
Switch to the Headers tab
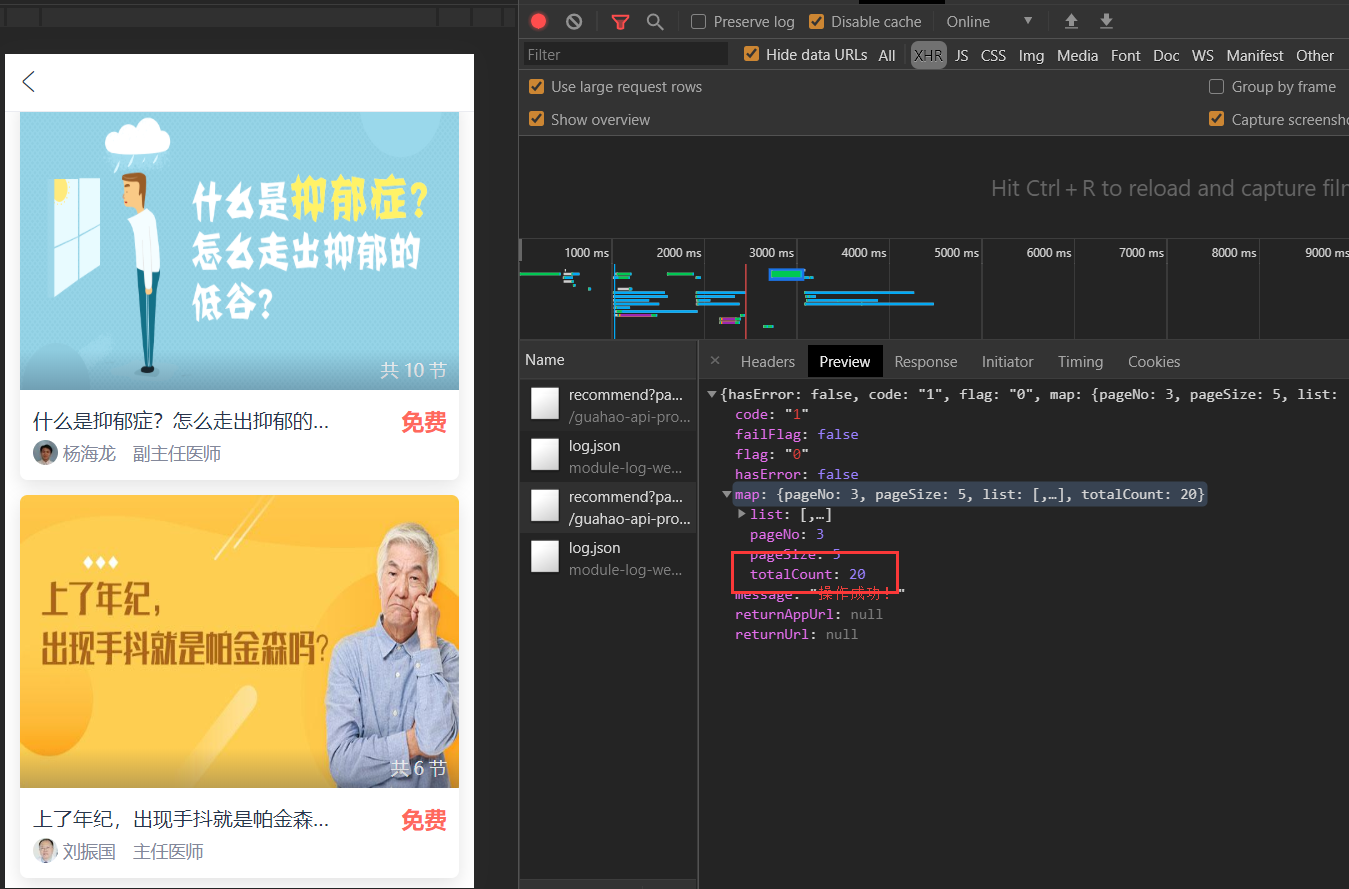767,361
